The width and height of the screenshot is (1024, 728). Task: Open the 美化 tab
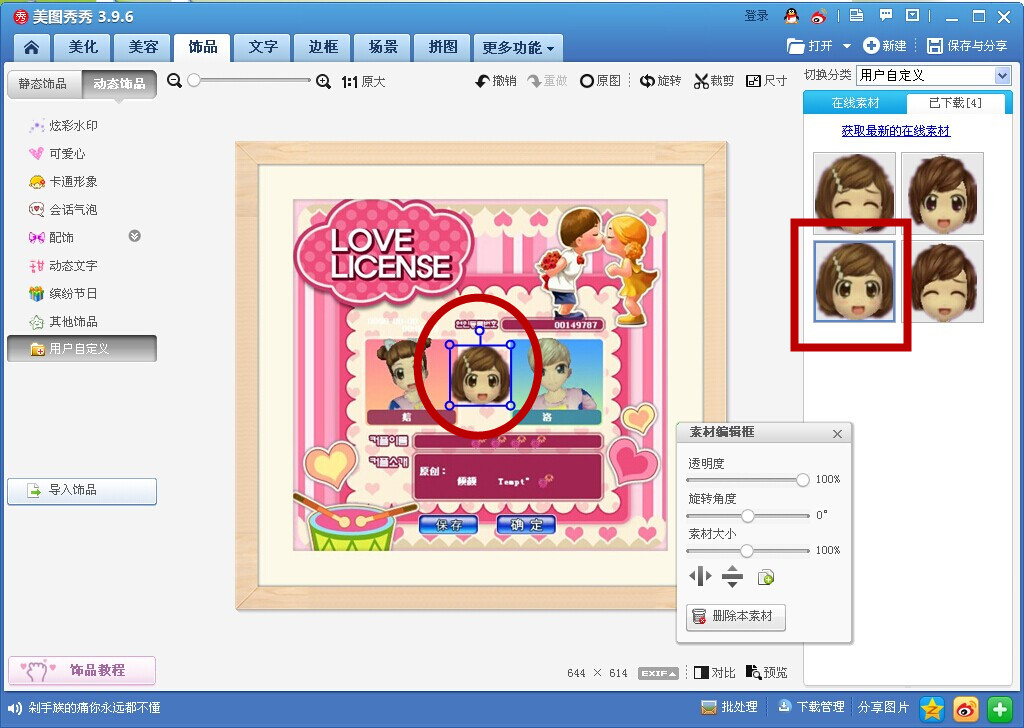[83, 47]
